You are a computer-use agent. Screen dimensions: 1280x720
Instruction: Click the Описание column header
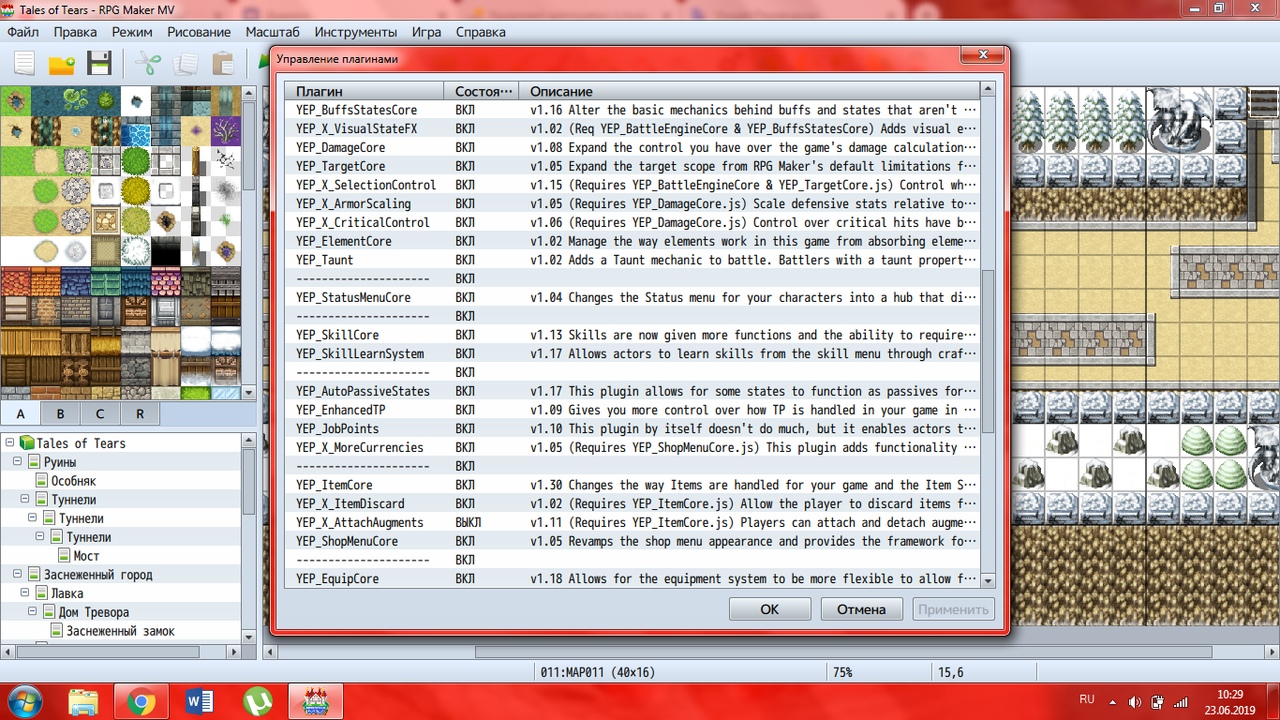tap(749, 91)
